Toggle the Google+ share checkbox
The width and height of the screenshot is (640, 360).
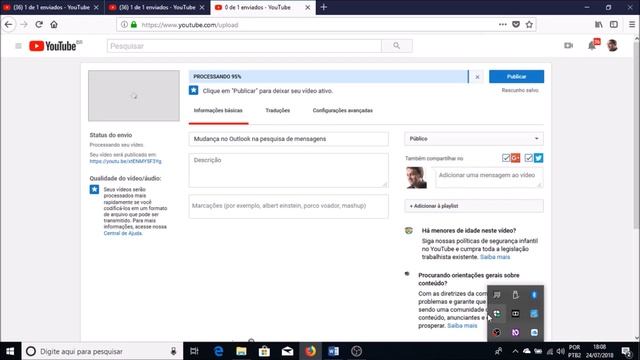506,158
